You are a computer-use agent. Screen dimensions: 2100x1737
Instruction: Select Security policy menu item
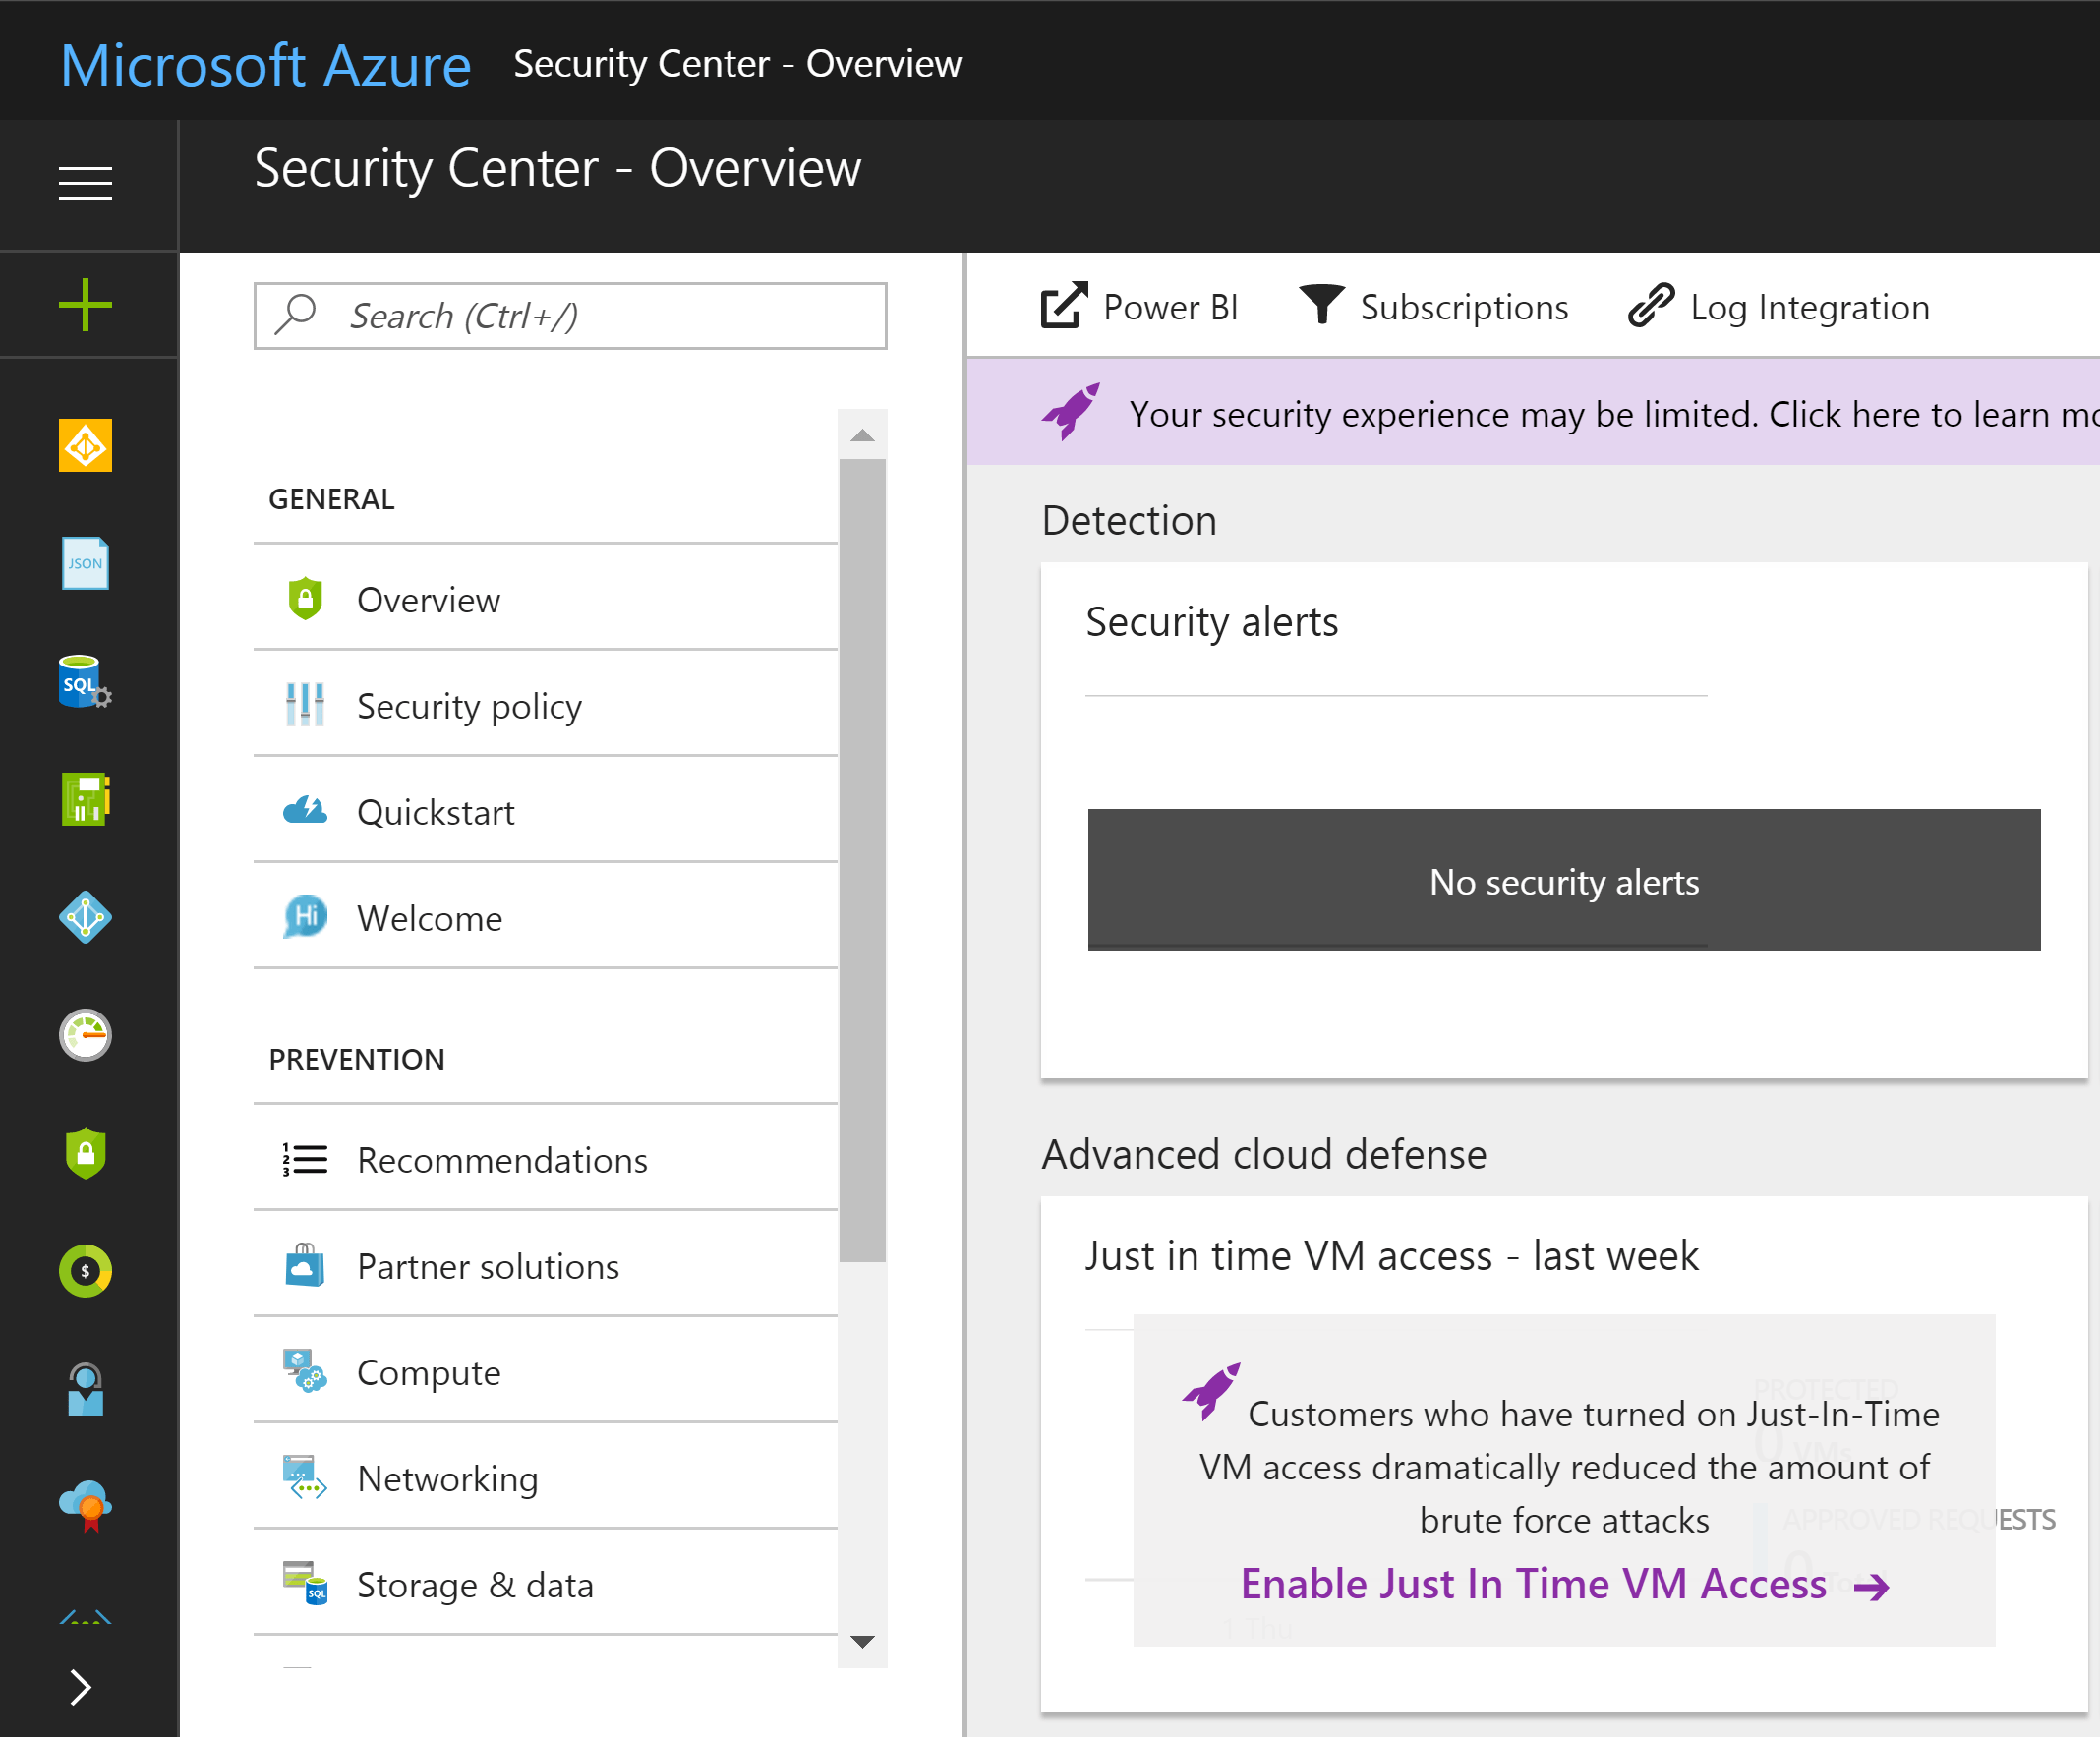[x=469, y=706]
